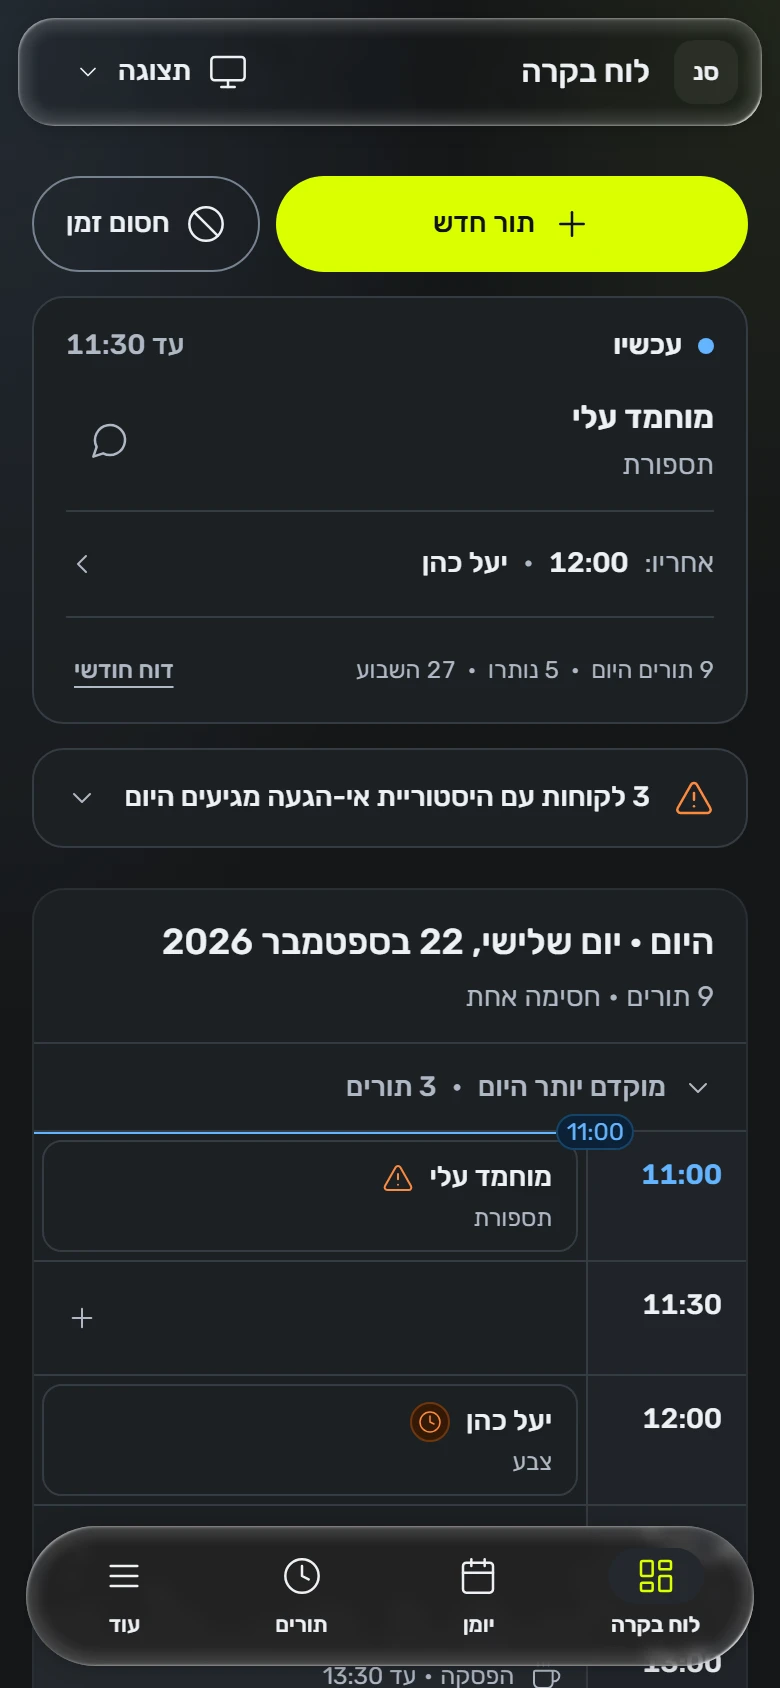
Task: Open the דוח חודשי monthly report link
Action: tap(124, 671)
